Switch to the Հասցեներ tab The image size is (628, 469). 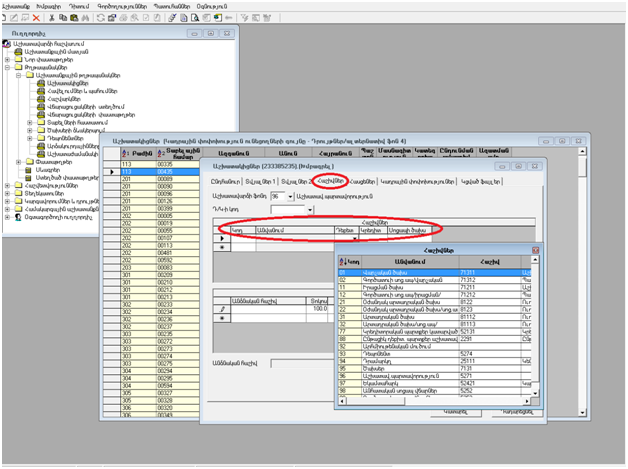click(x=363, y=181)
